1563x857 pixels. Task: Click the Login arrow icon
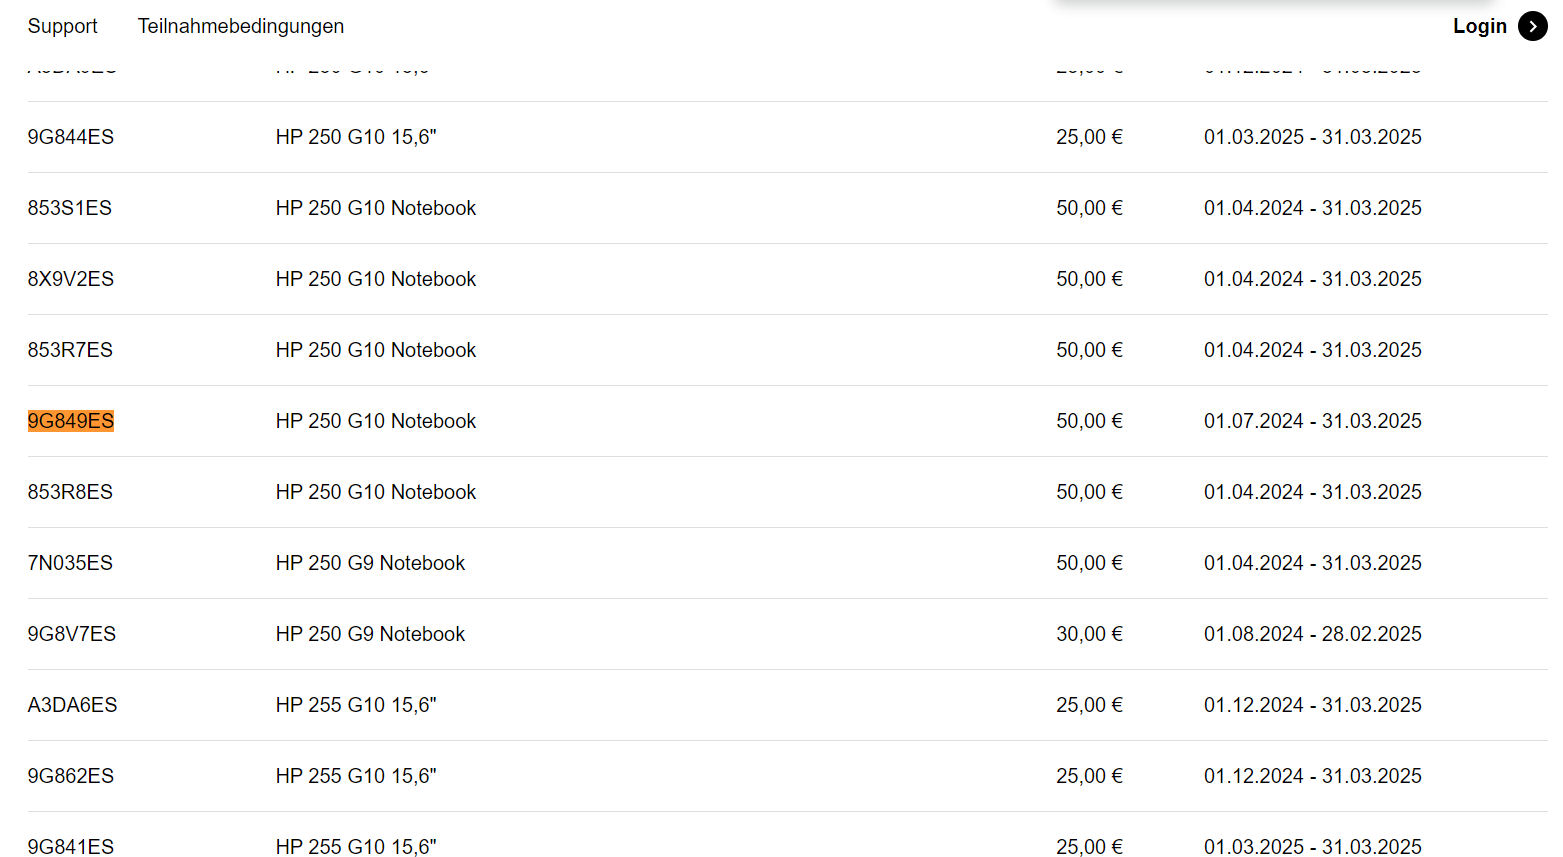point(1532,27)
